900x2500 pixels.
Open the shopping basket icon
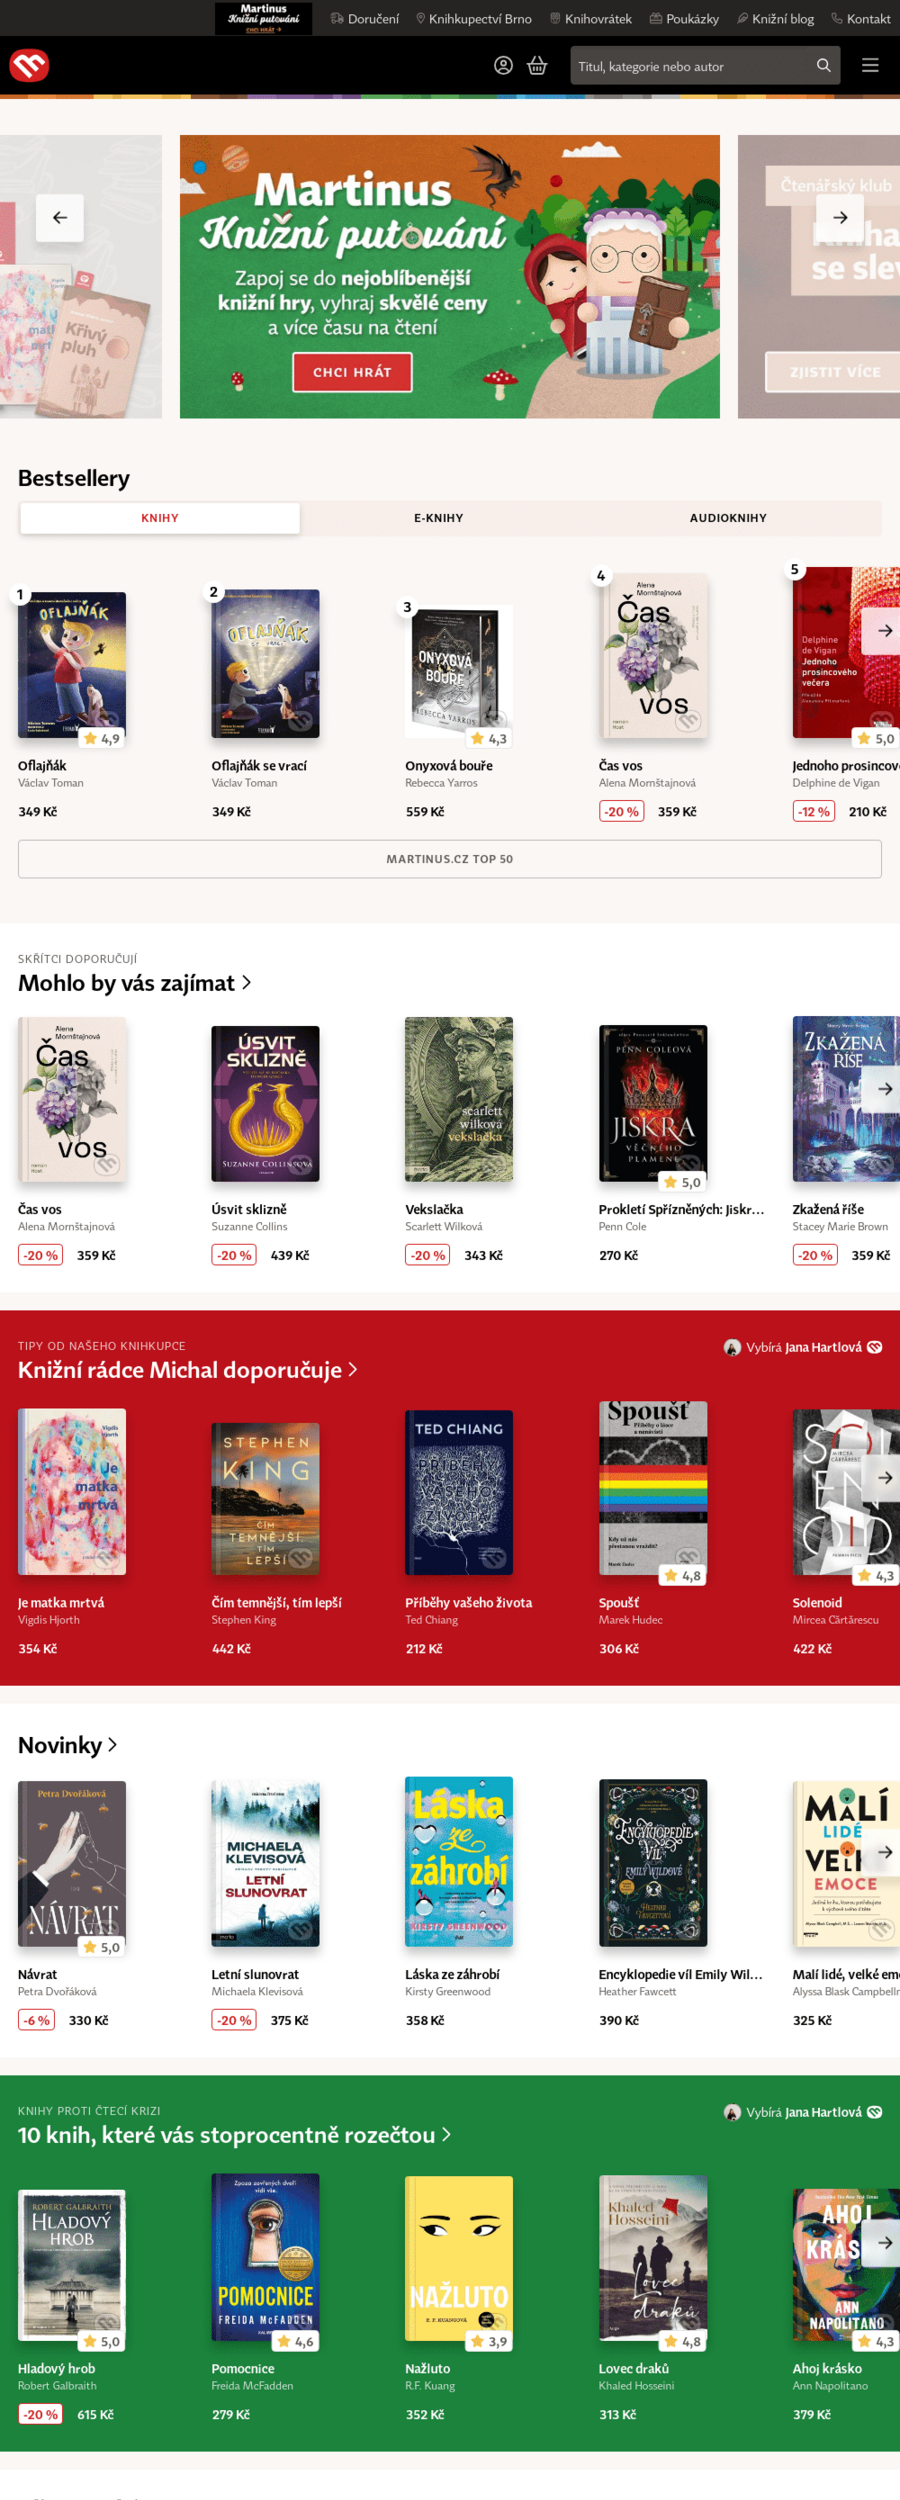coord(537,66)
